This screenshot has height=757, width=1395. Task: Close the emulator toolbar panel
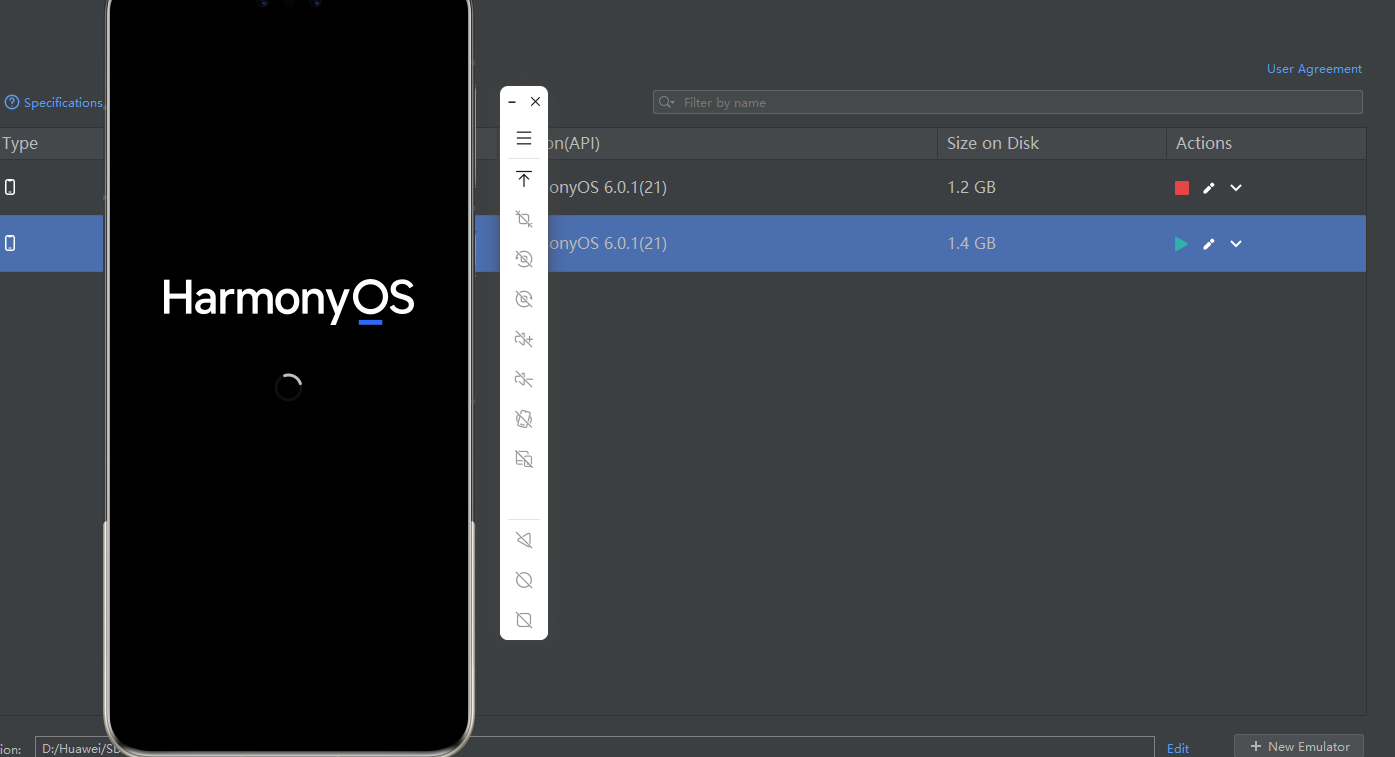536,102
